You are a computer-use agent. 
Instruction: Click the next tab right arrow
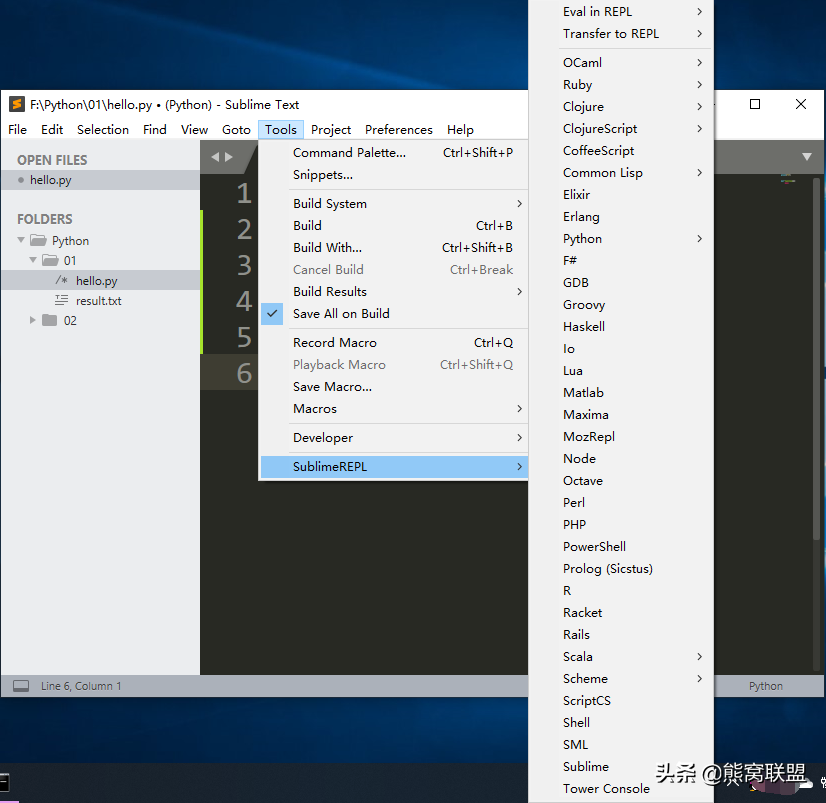(x=229, y=156)
